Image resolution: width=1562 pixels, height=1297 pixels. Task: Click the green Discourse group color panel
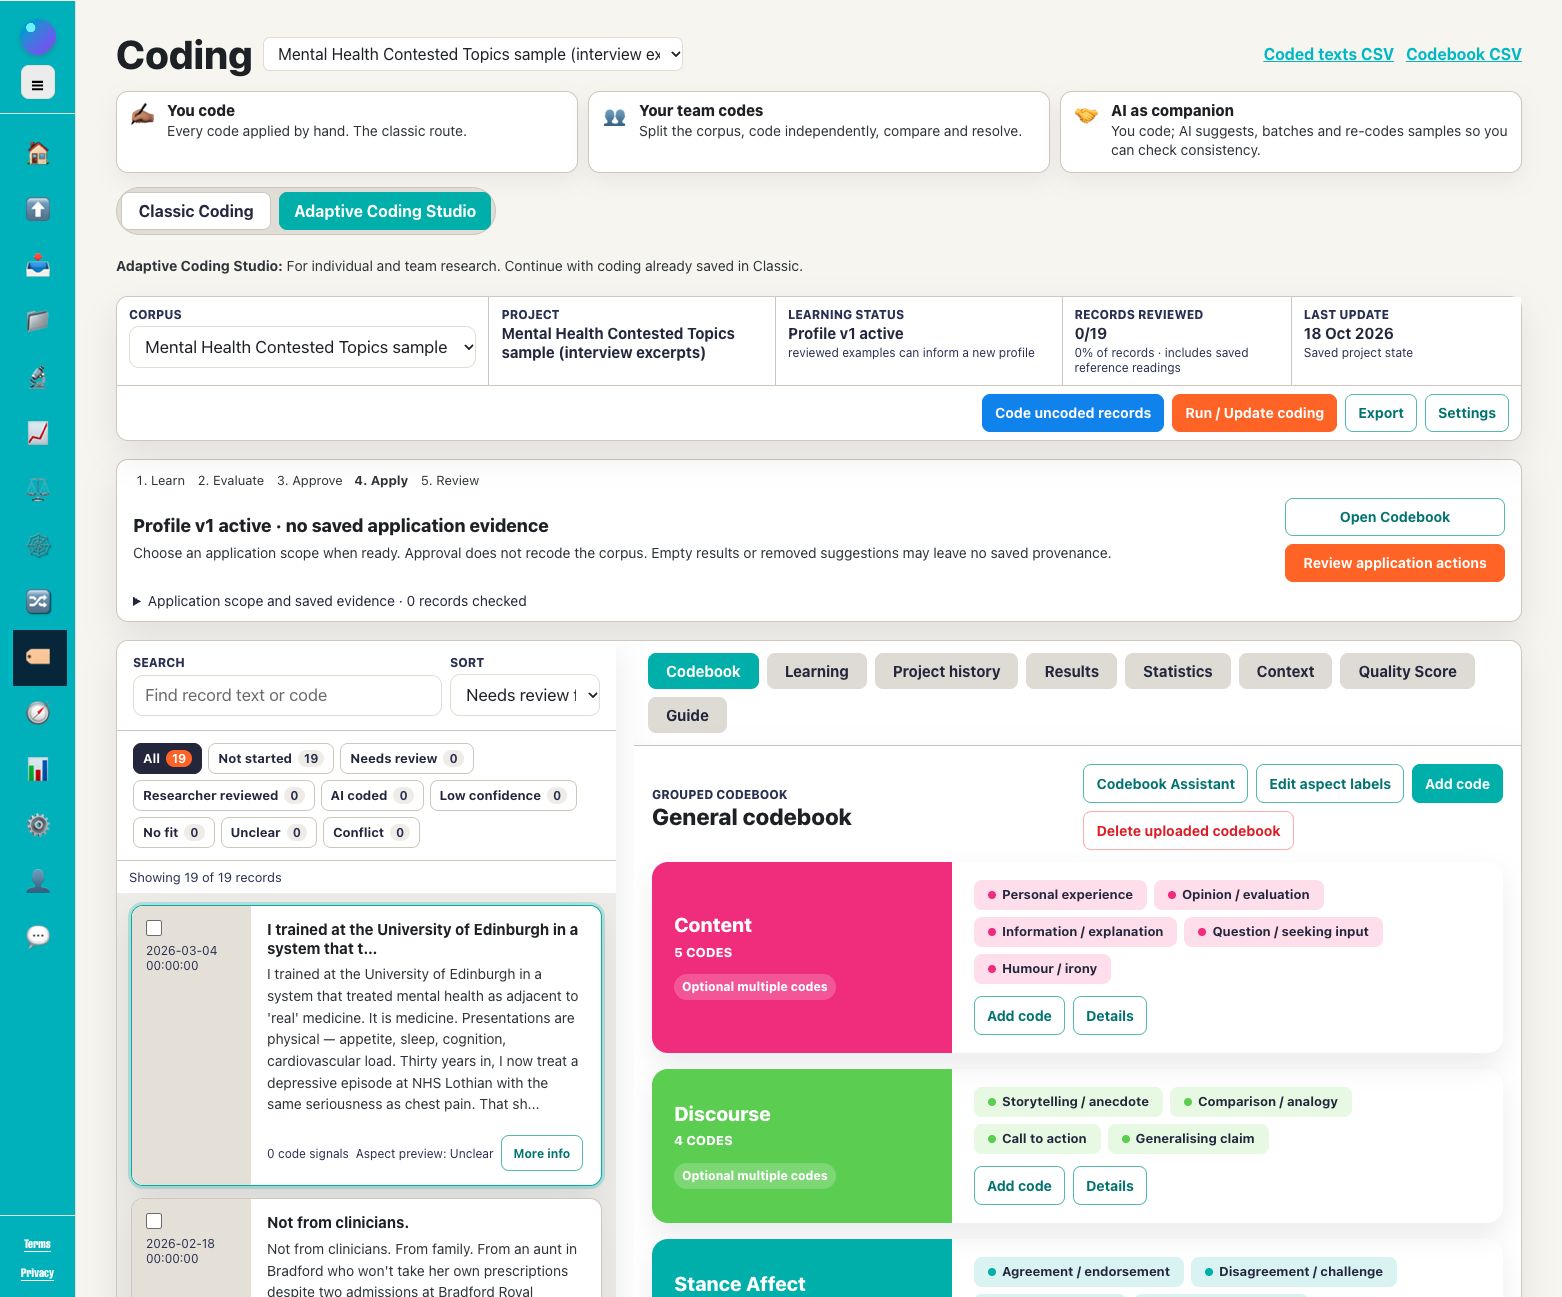(x=802, y=1146)
